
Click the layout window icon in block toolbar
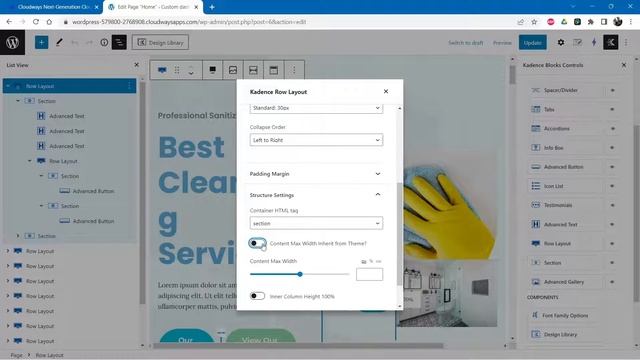(x=273, y=70)
